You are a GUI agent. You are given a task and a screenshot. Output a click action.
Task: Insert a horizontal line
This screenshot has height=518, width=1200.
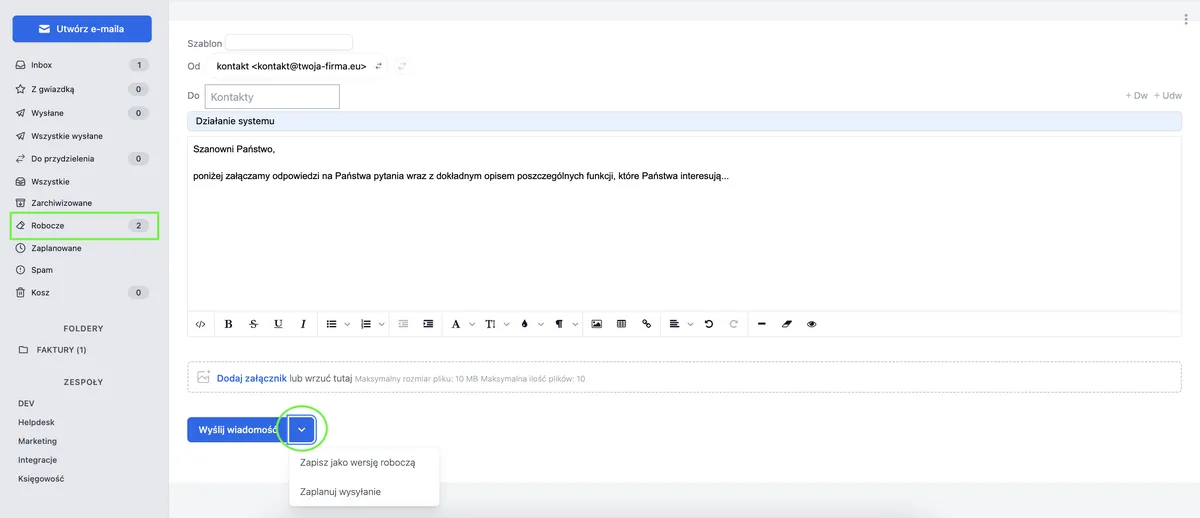coord(761,324)
